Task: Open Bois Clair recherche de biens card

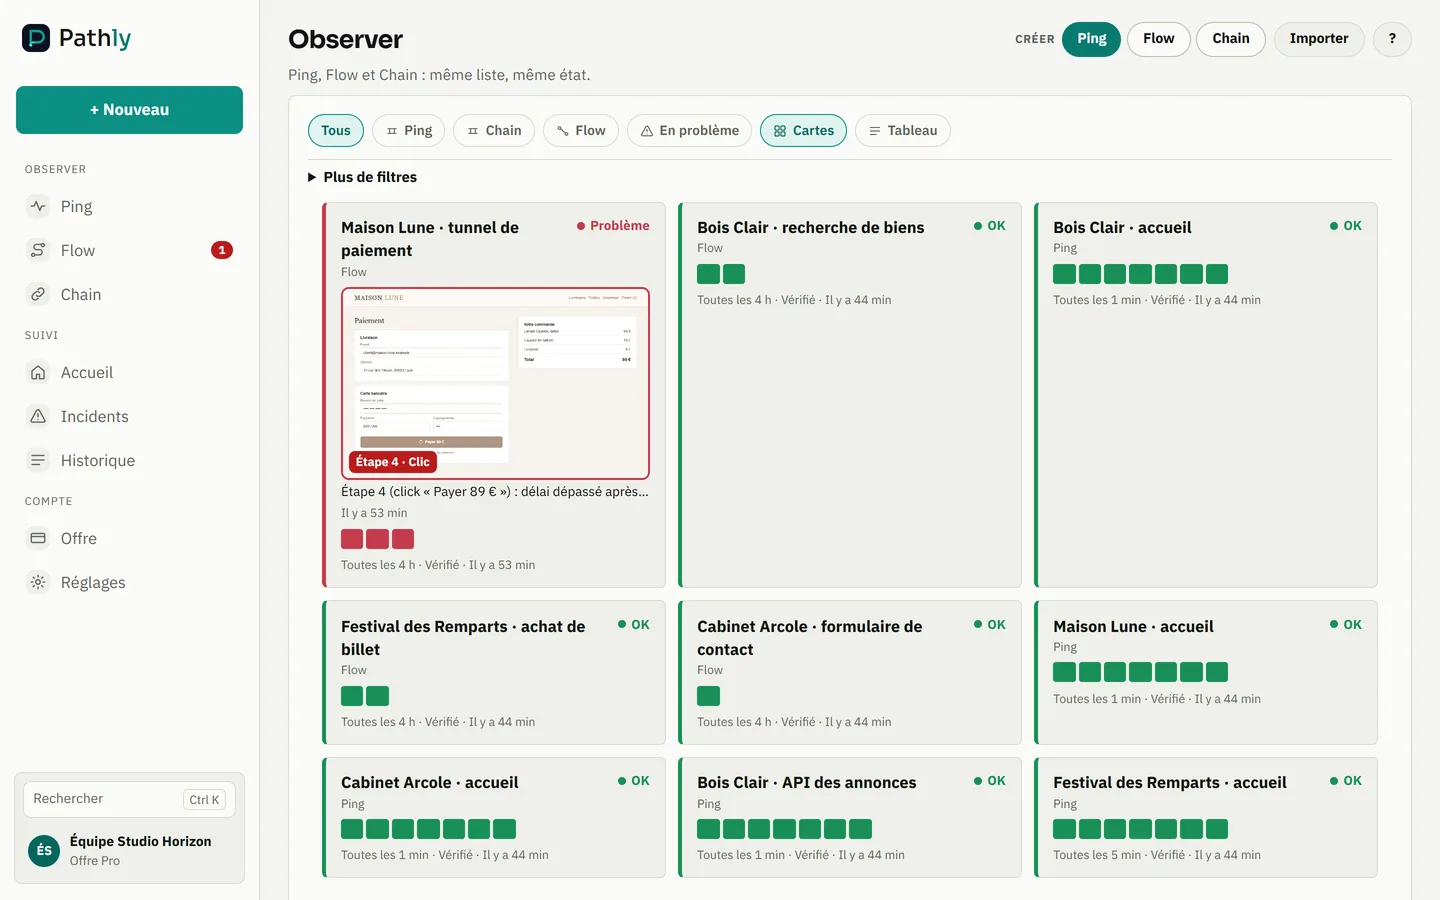Action: click(x=850, y=395)
